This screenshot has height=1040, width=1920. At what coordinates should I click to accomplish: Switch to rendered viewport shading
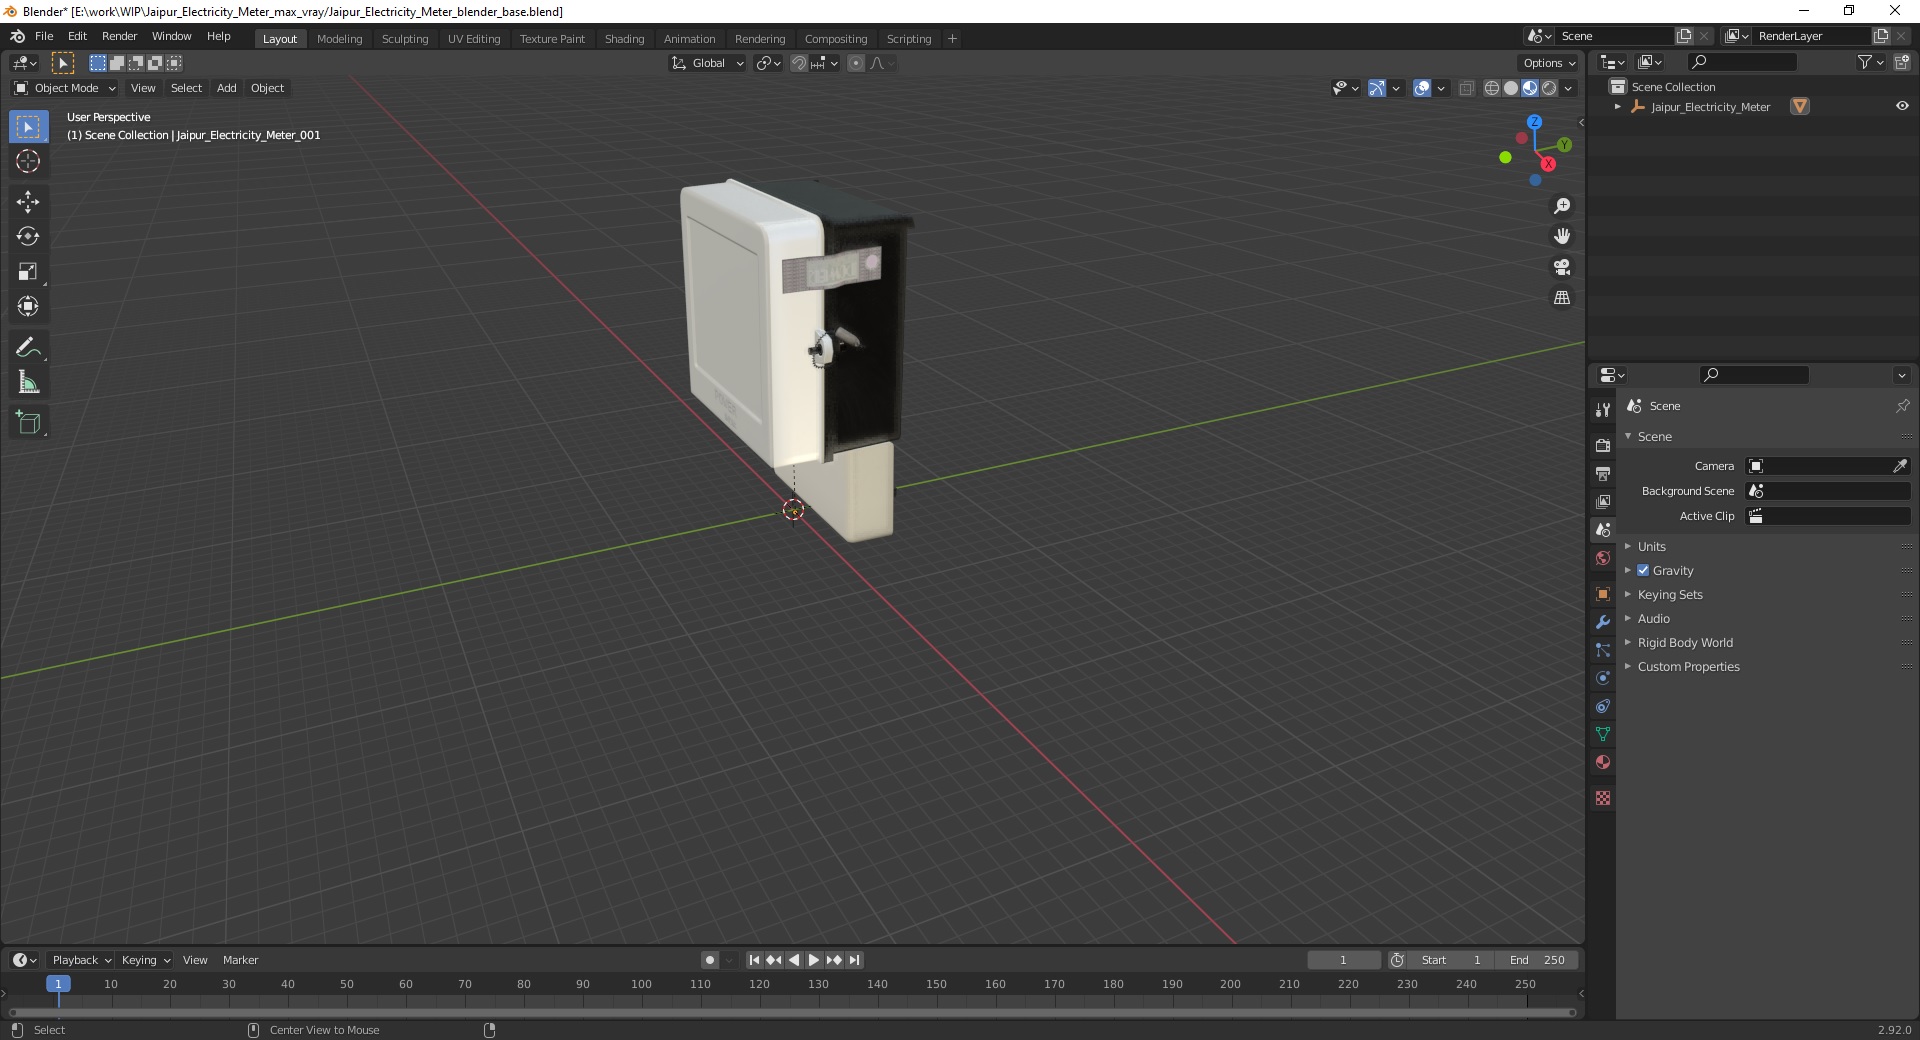point(1549,88)
